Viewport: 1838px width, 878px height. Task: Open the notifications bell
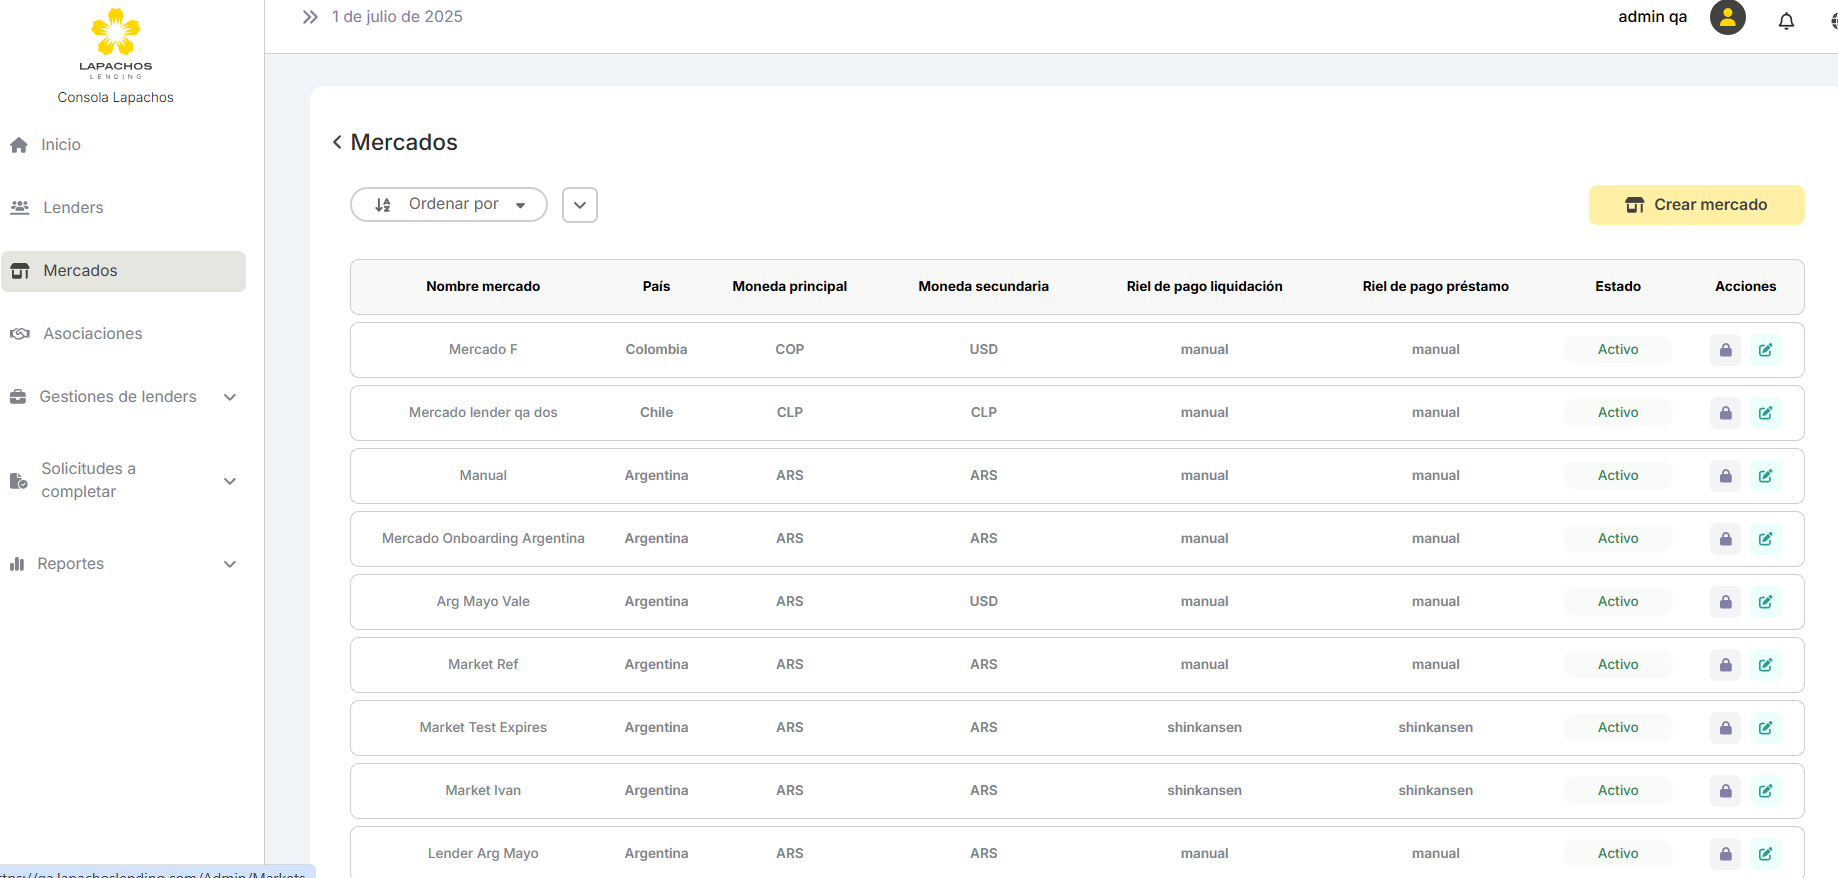tap(1786, 20)
